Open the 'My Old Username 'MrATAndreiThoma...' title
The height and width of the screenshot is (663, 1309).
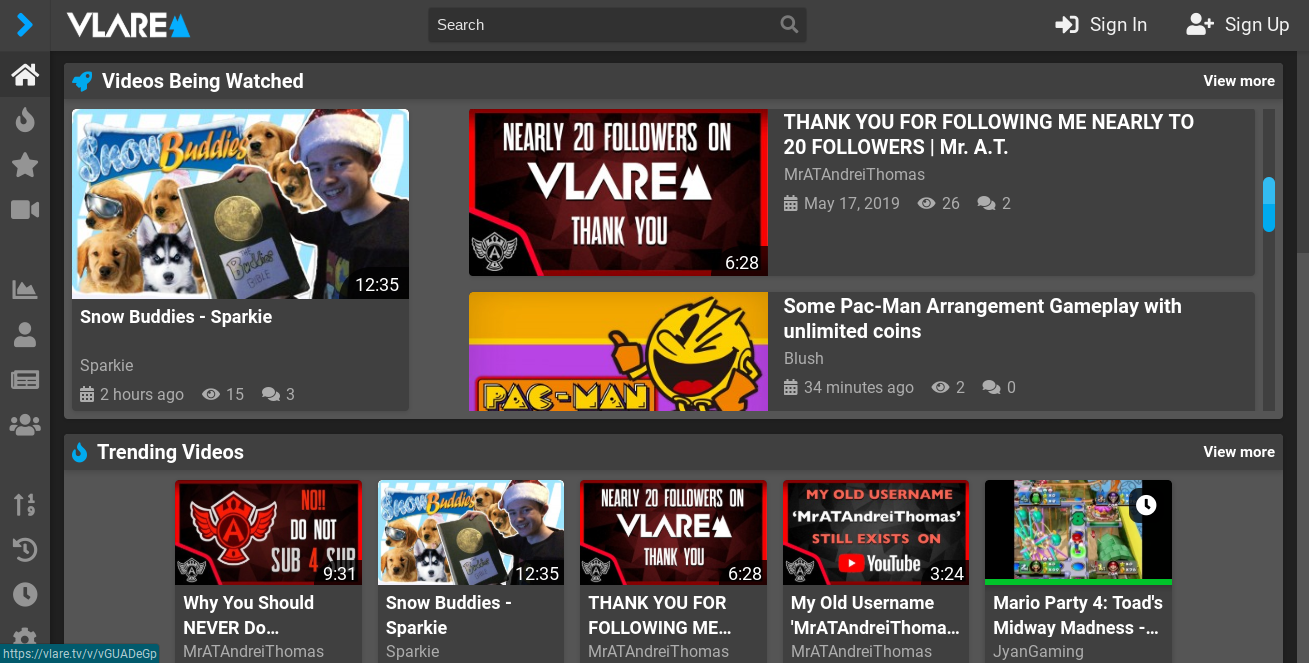(x=875, y=615)
